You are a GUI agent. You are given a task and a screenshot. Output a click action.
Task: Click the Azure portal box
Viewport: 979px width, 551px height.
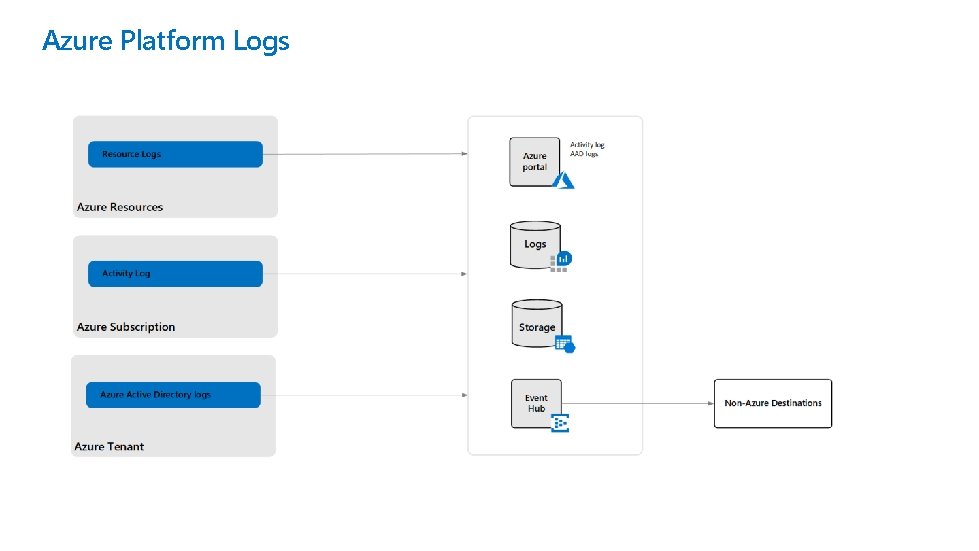pyautogui.click(x=534, y=162)
